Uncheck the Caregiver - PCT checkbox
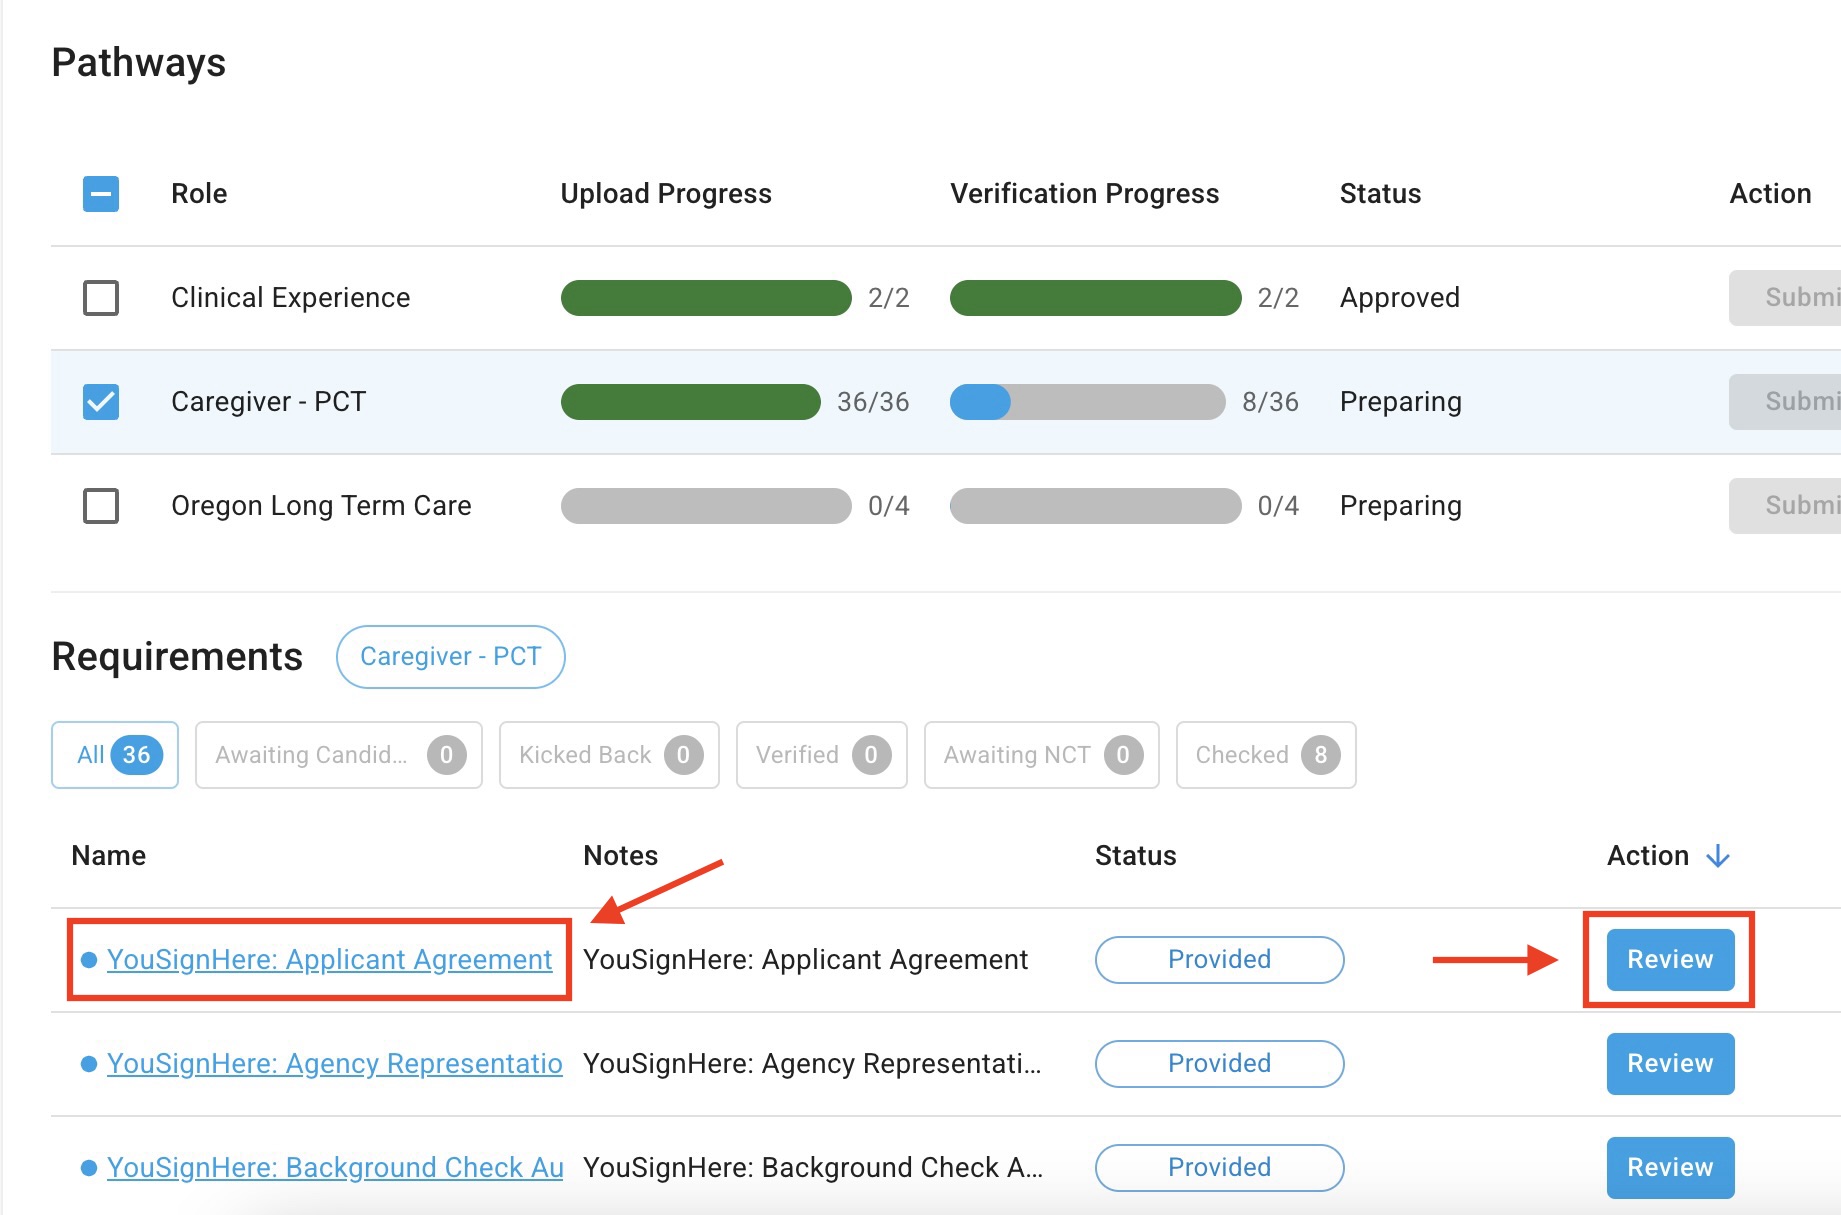This screenshot has width=1841, height=1215. pos(101,402)
